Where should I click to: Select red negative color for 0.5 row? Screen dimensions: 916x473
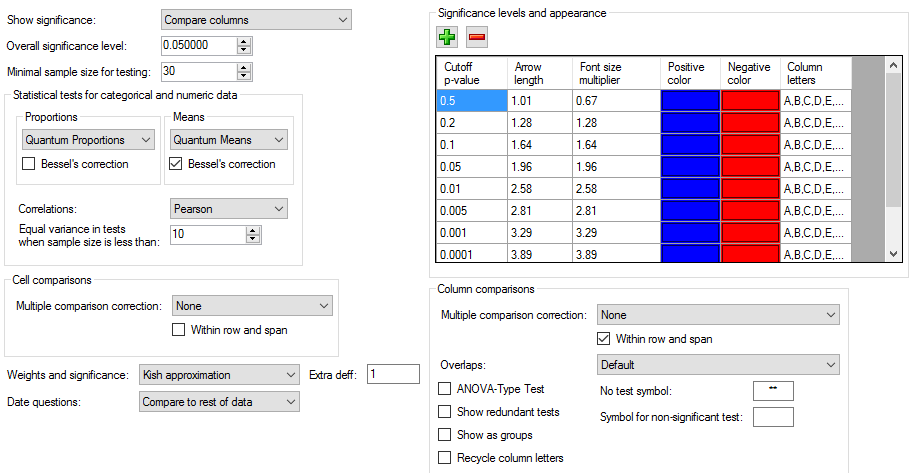coord(750,101)
